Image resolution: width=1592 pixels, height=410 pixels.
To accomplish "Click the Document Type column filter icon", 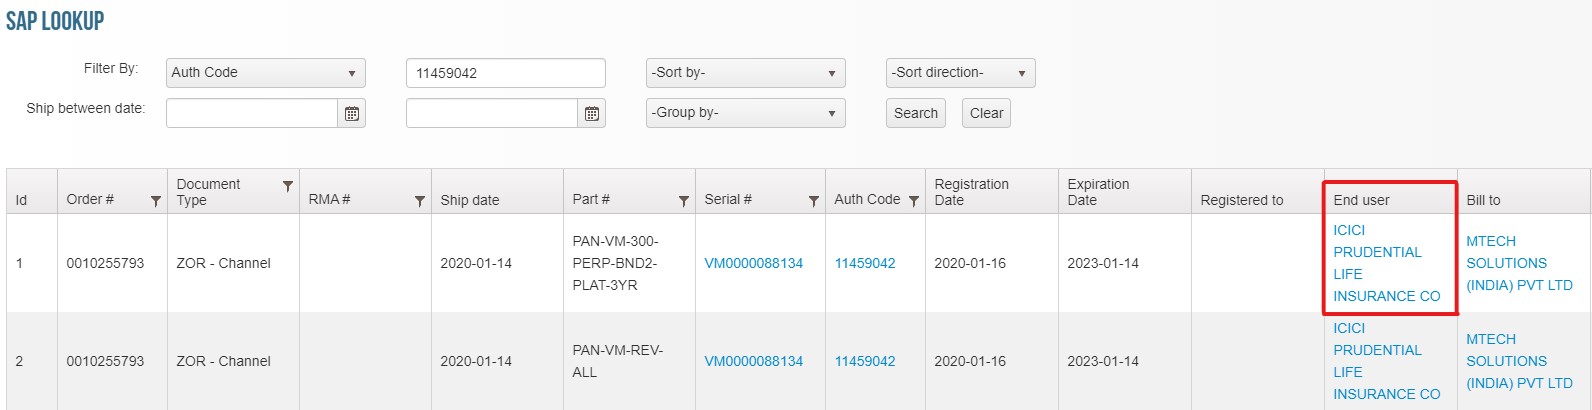I will (288, 186).
